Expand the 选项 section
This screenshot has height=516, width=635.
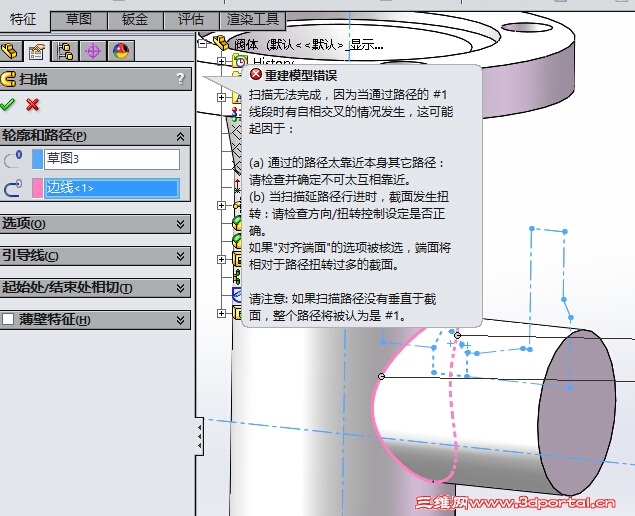[x=181, y=224]
